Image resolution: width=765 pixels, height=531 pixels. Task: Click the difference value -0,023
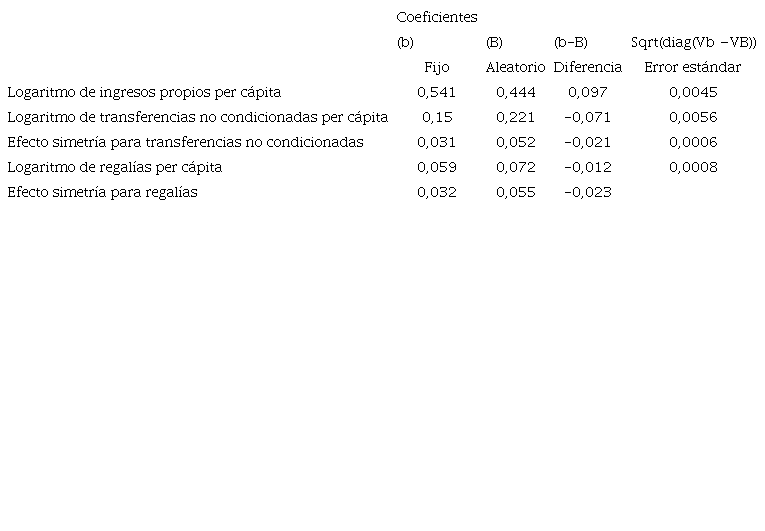click(587, 192)
